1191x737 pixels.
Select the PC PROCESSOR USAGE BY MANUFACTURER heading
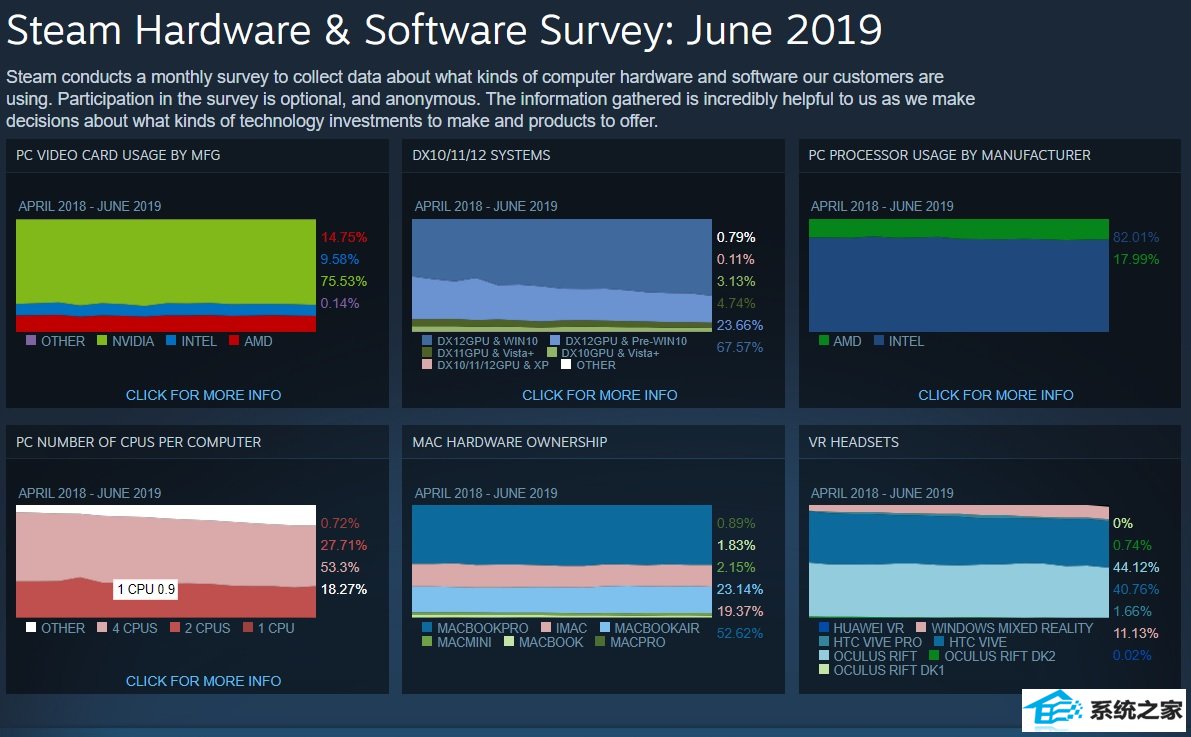click(949, 156)
